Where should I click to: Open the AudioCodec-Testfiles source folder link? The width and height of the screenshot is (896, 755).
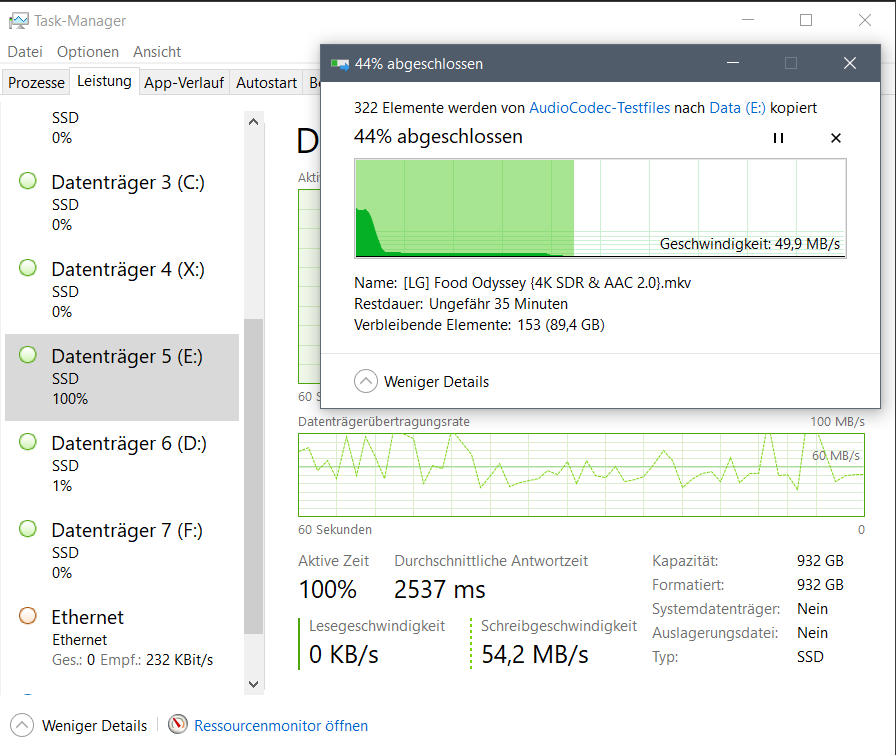tap(599, 107)
